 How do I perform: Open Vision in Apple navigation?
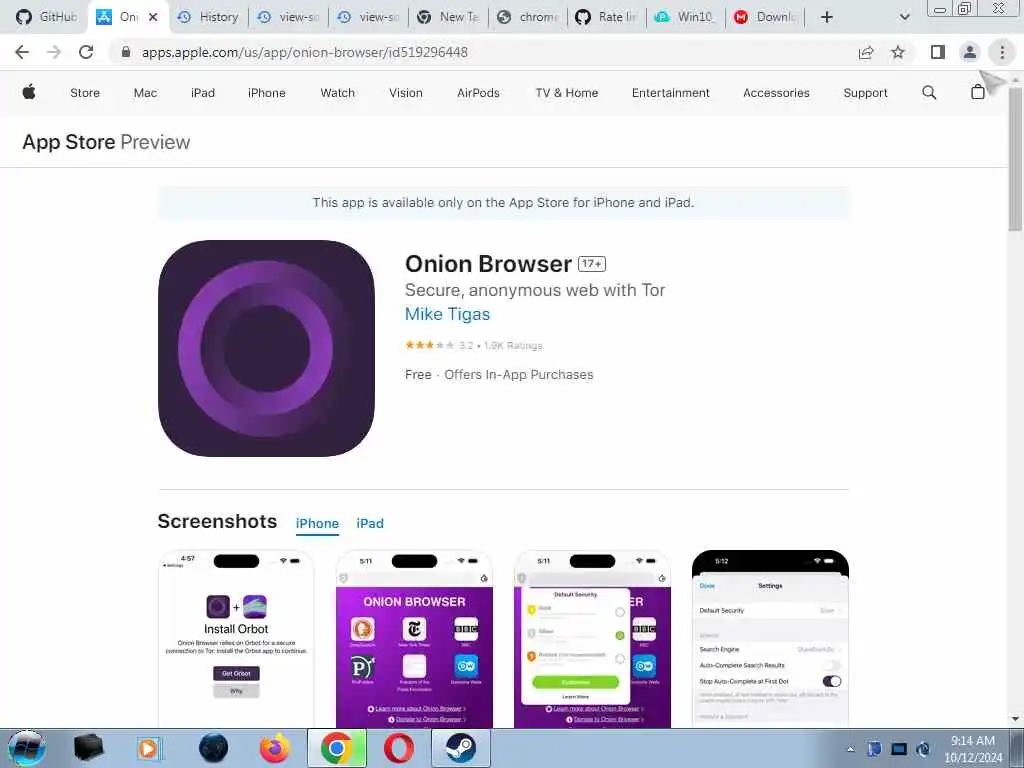click(x=406, y=93)
